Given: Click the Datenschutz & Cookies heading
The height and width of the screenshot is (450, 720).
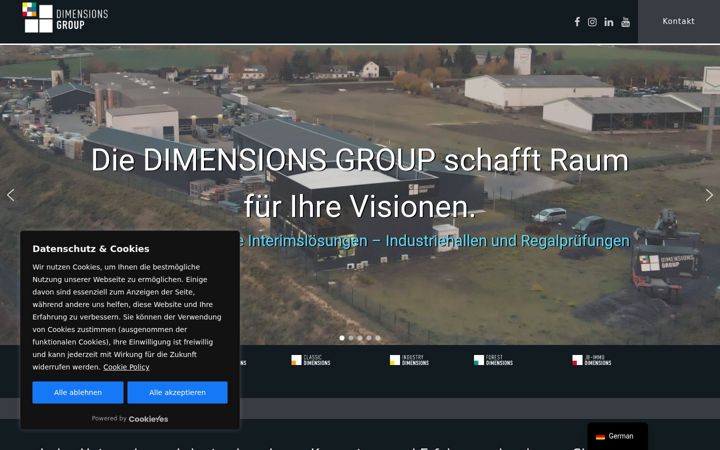Looking at the screenshot, I should [x=91, y=249].
